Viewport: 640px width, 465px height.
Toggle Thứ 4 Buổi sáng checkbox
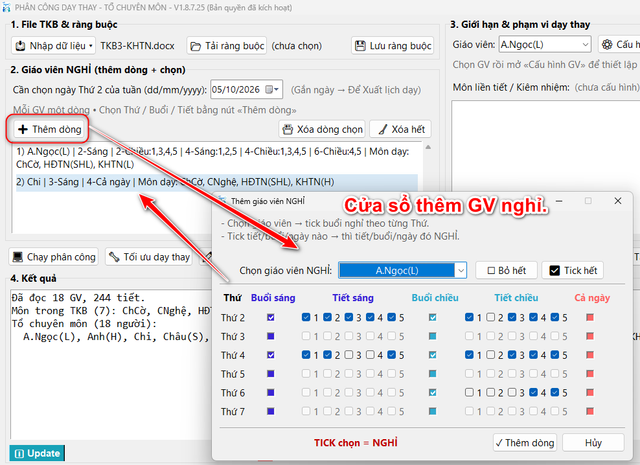[x=271, y=355]
